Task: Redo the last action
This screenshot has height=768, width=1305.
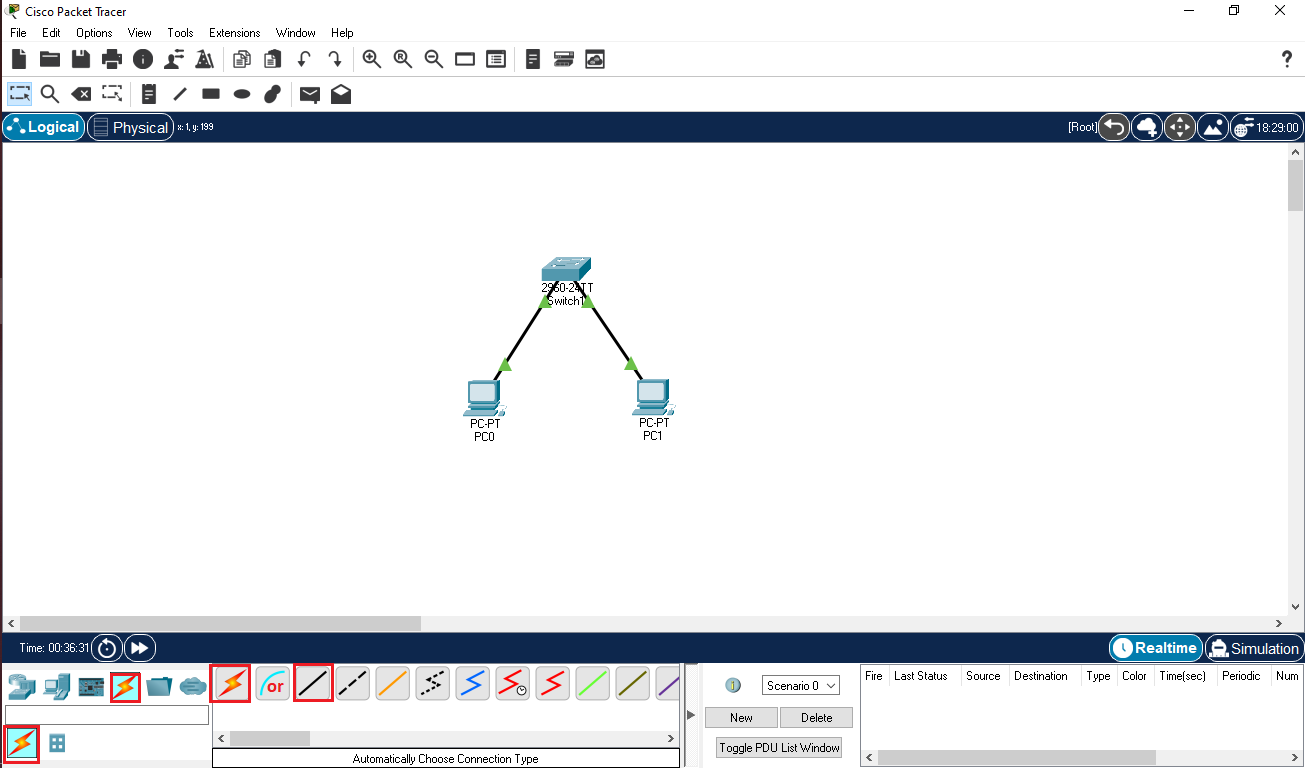Action: (335, 59)
